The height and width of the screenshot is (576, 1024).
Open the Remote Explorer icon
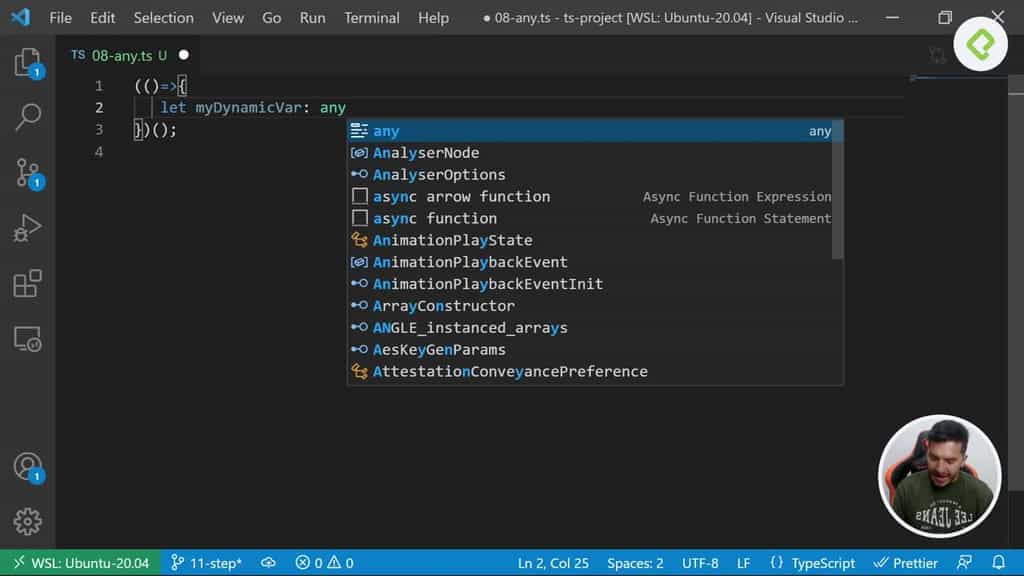[27, 338]
